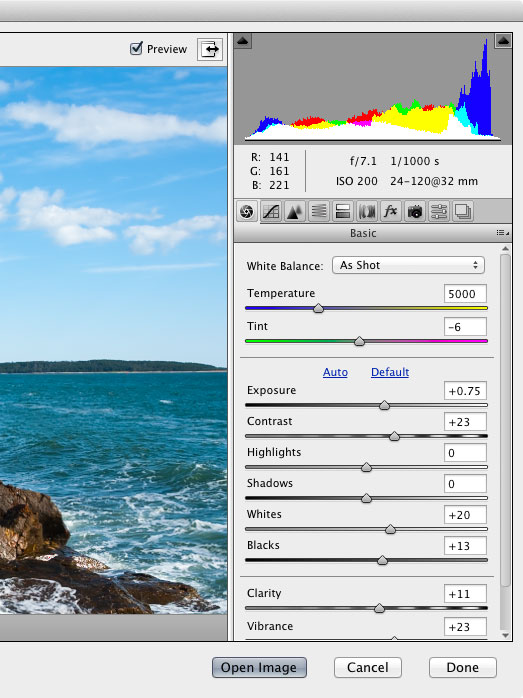Switch to the Tone Curve panel icon
Screen dimensions: 523x698
271,211
